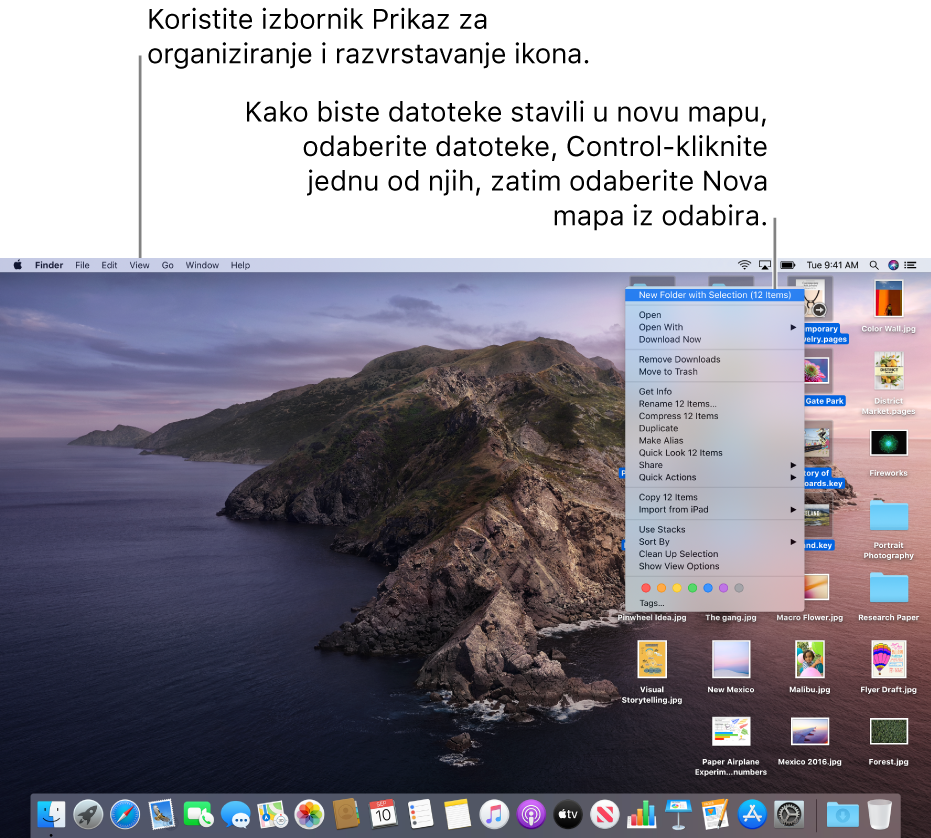
Task: Open Messages from the Dock
Action: pos(235,814)
